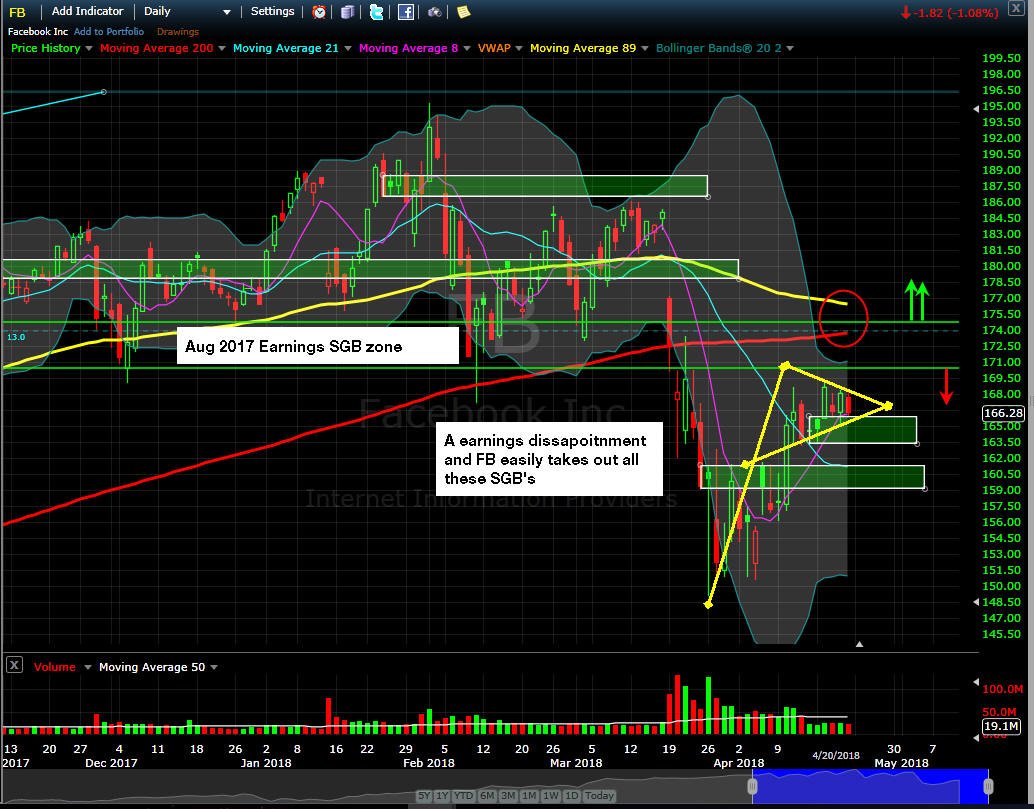Share chart via the Twitter icon
This screenshot has height=809, width=1034.
tap(377, 12)
